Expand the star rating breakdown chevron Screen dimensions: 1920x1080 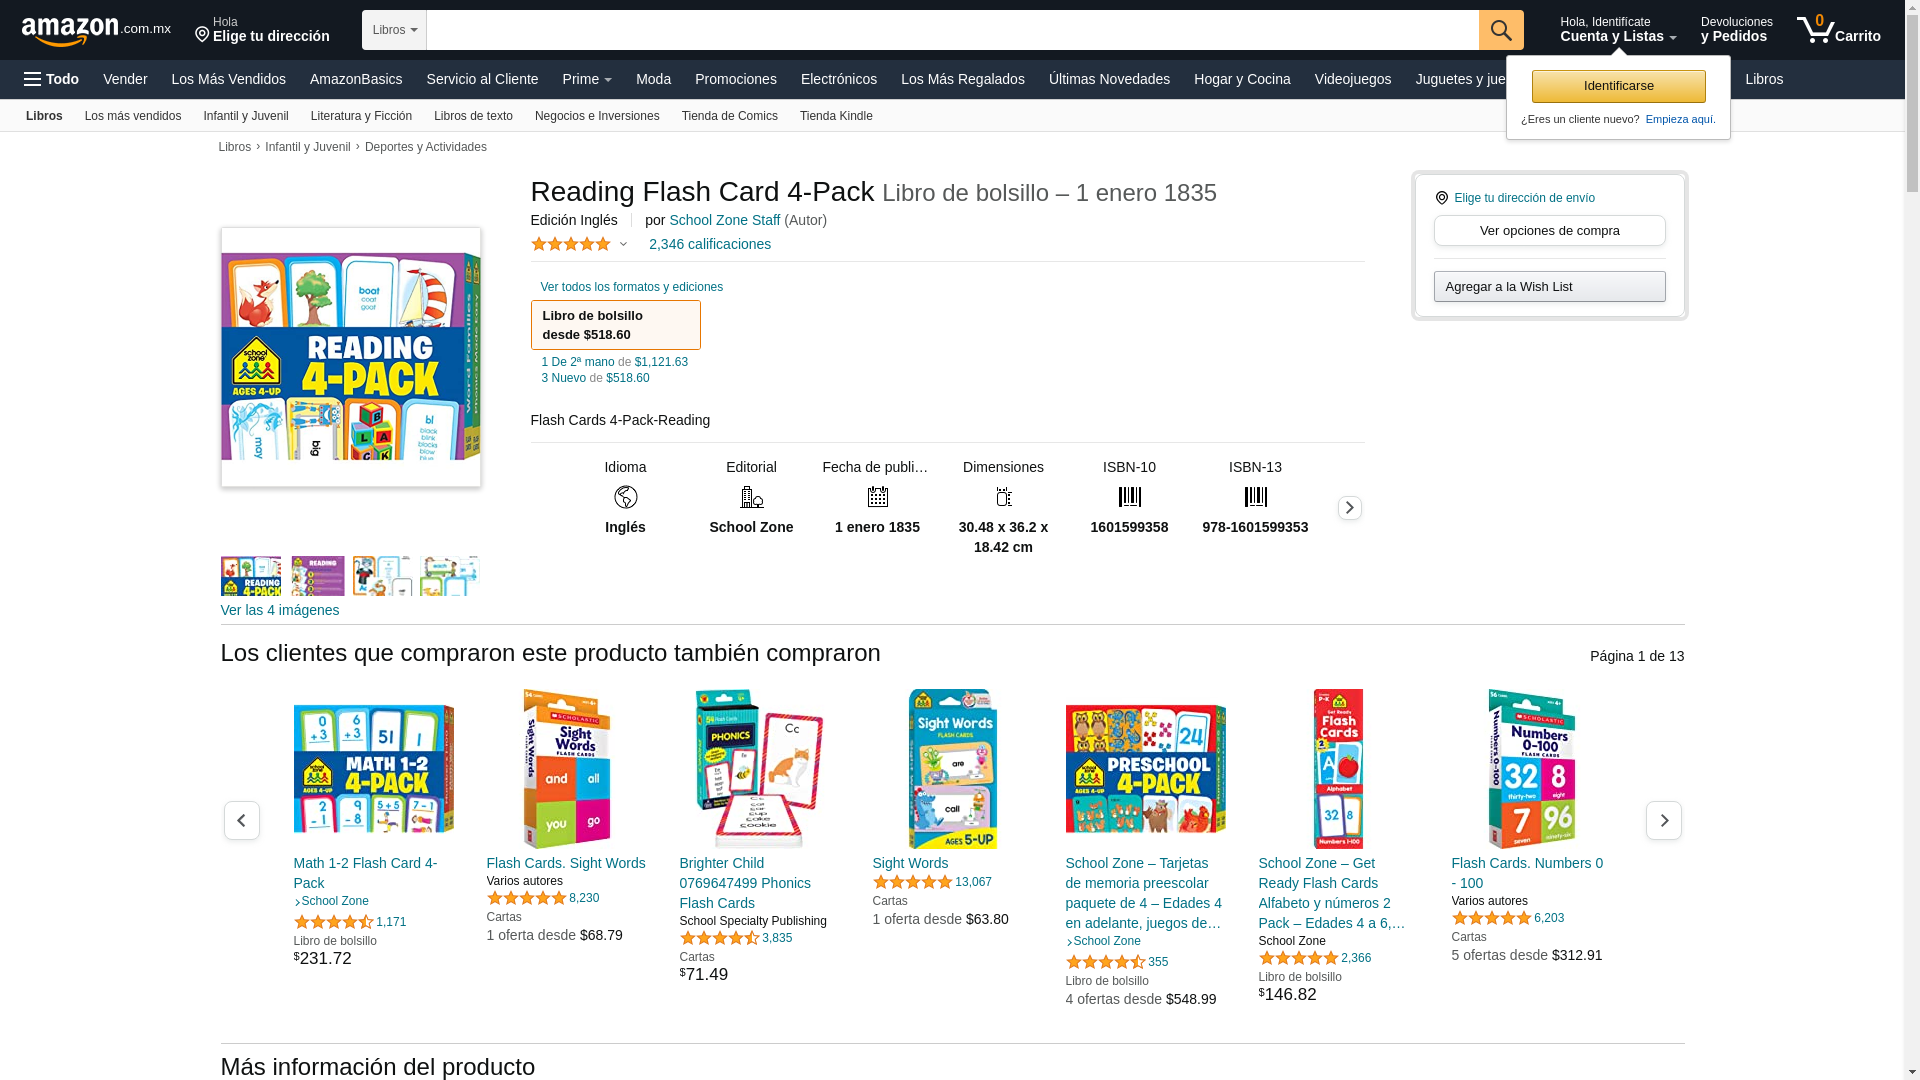pos(623,244)
